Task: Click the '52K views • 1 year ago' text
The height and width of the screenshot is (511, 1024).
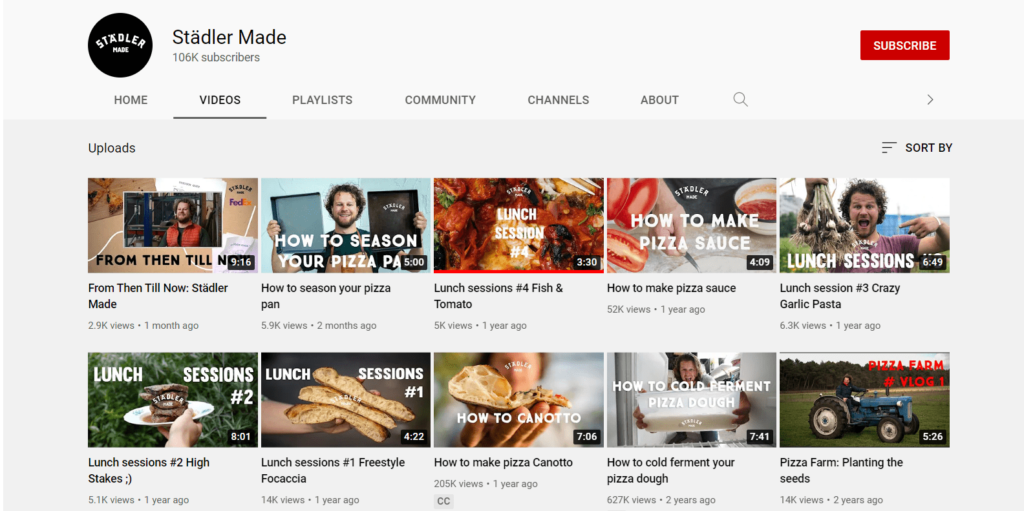Action: click(x=656, y=310)
